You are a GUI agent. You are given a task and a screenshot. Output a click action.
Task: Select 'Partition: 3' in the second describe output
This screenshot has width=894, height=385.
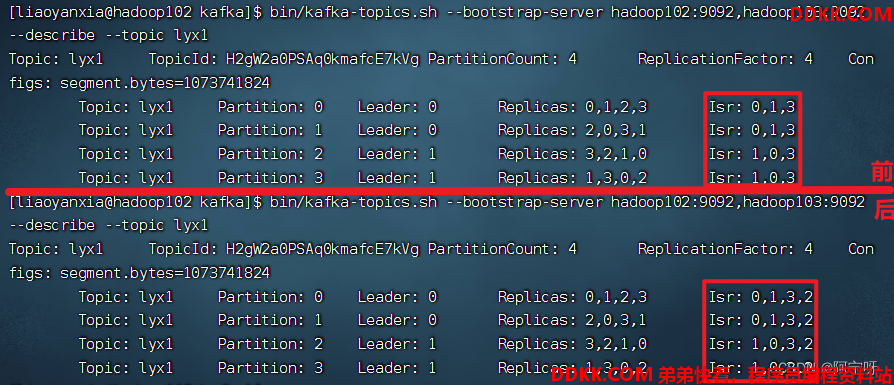pyautogui.click(x=271, y=367)
